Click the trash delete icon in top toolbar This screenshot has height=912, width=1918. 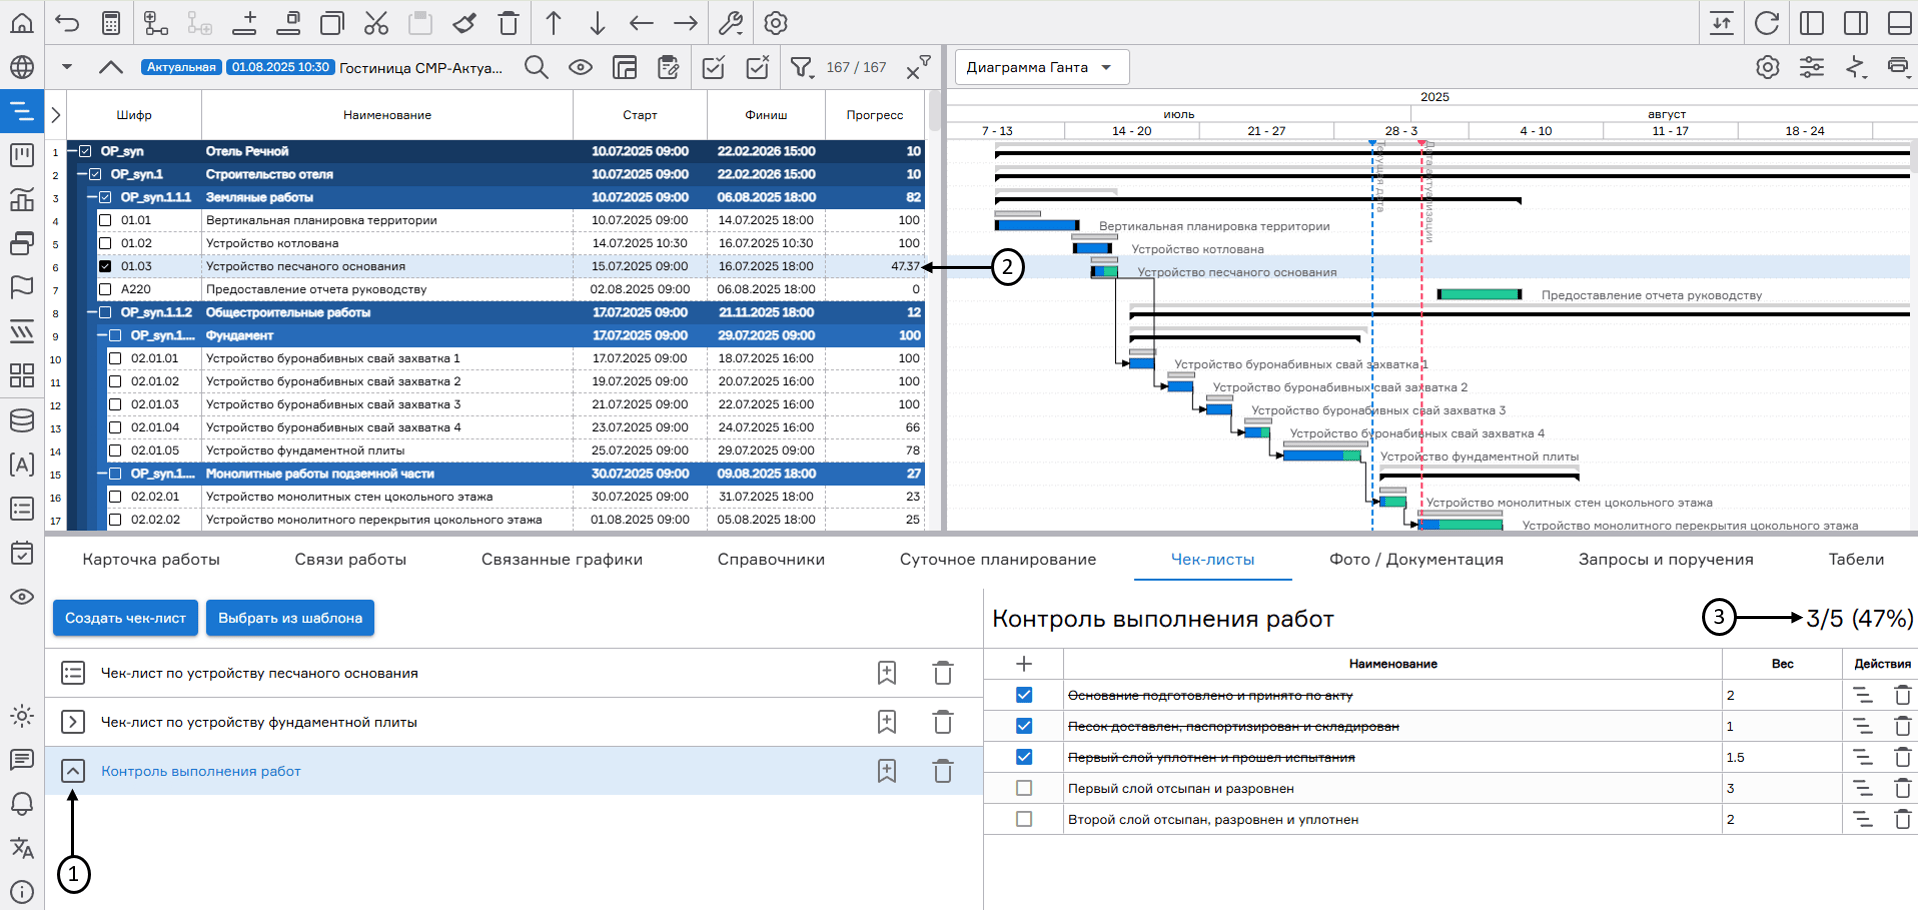point(508,23)
